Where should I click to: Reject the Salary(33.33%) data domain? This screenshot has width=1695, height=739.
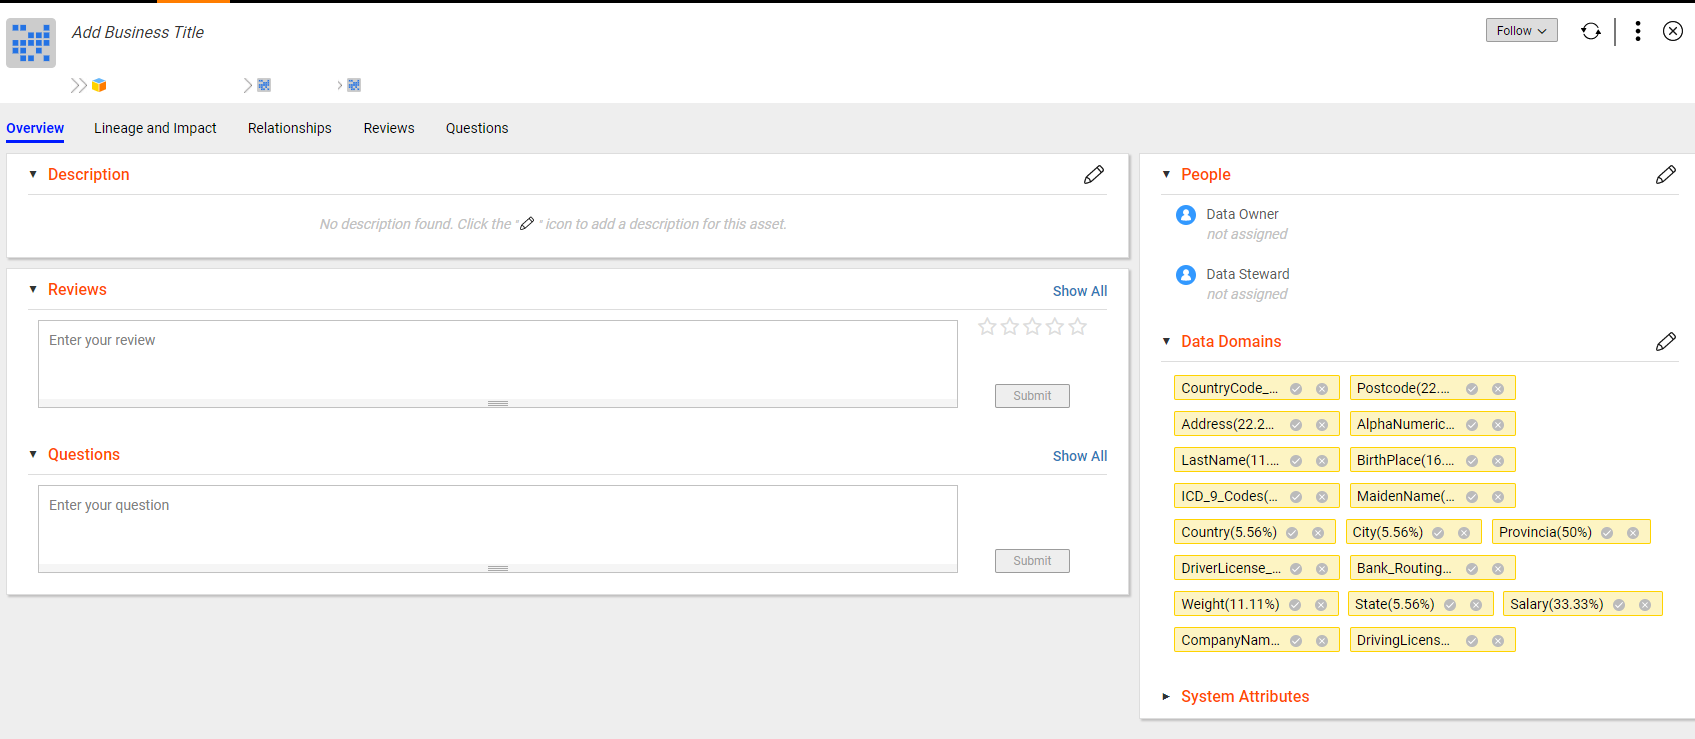pos(1645,605)
